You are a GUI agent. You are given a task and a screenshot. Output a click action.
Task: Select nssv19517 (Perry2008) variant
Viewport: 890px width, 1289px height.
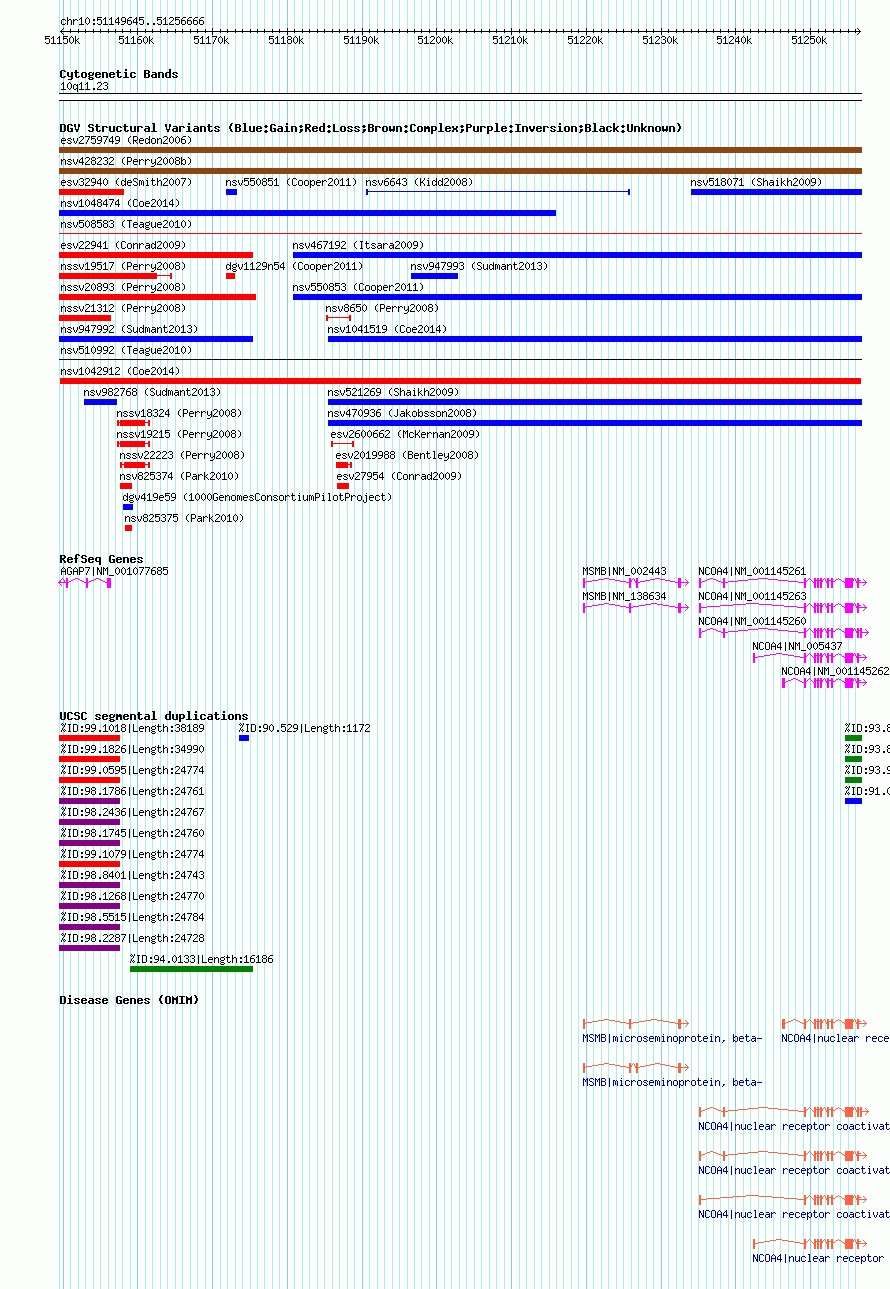pos(116,275)
